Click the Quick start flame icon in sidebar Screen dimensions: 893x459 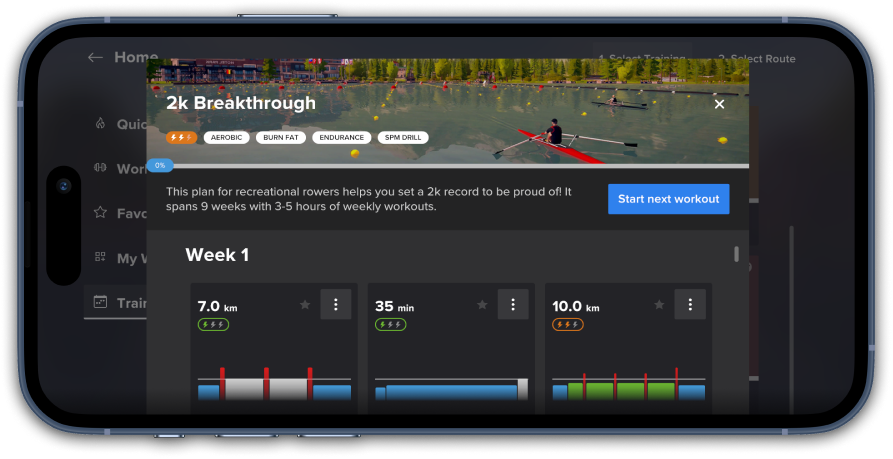[x=100, y=124]
